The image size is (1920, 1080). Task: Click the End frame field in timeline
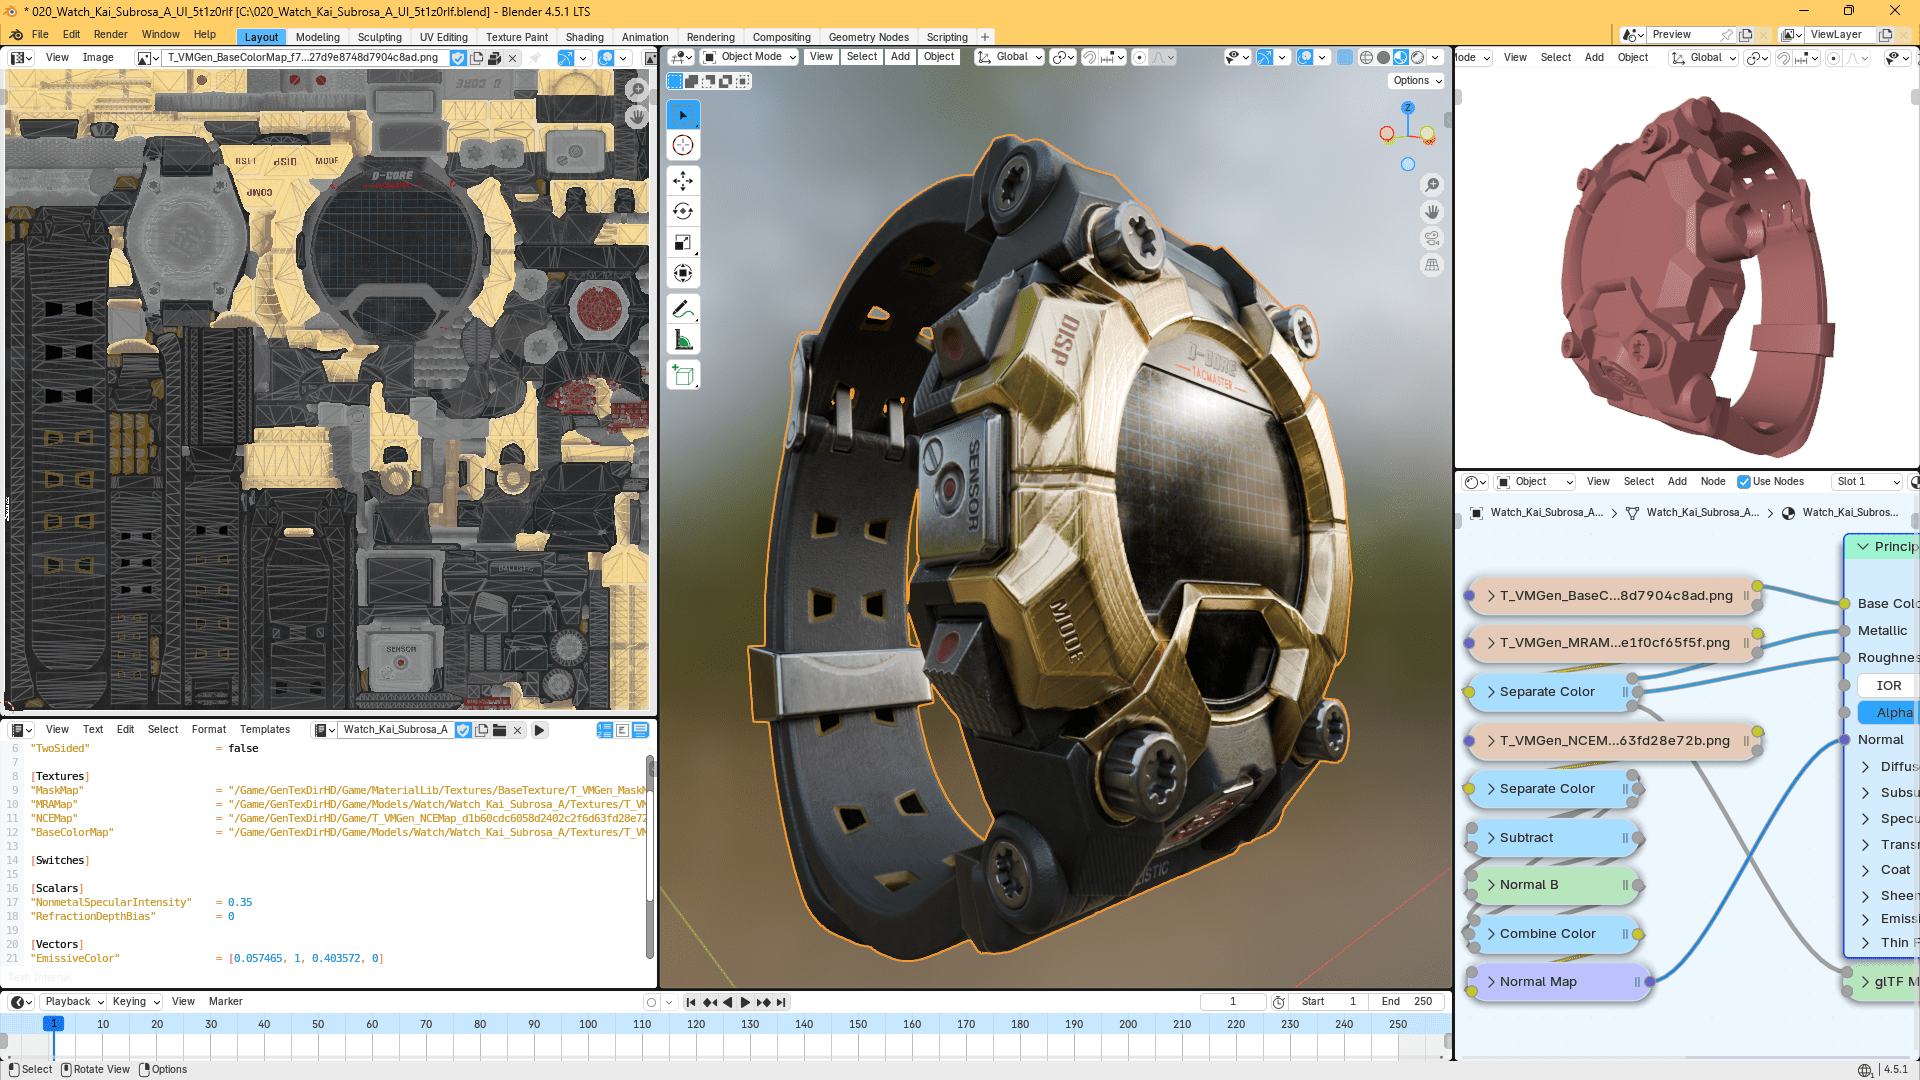(x=1407, y=1002)
